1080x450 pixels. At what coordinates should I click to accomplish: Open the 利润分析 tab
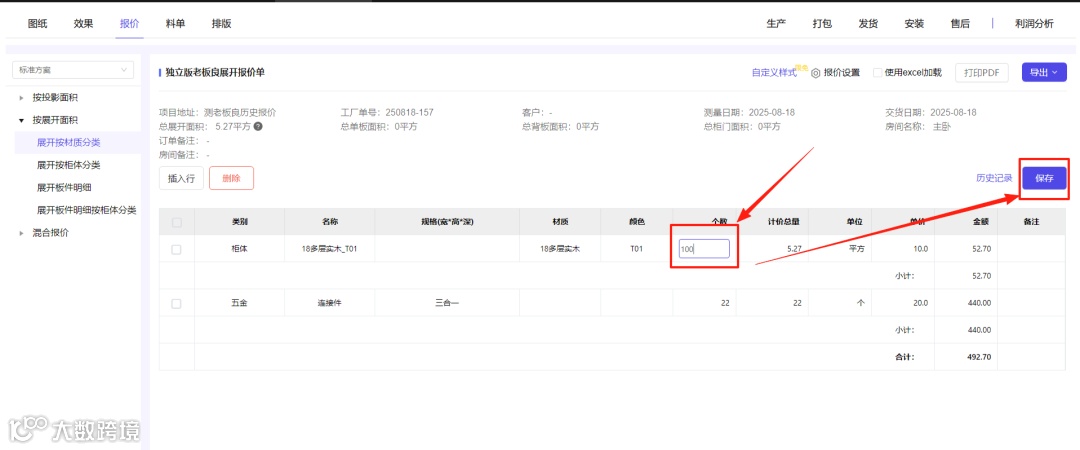(x=1034, y=23)
